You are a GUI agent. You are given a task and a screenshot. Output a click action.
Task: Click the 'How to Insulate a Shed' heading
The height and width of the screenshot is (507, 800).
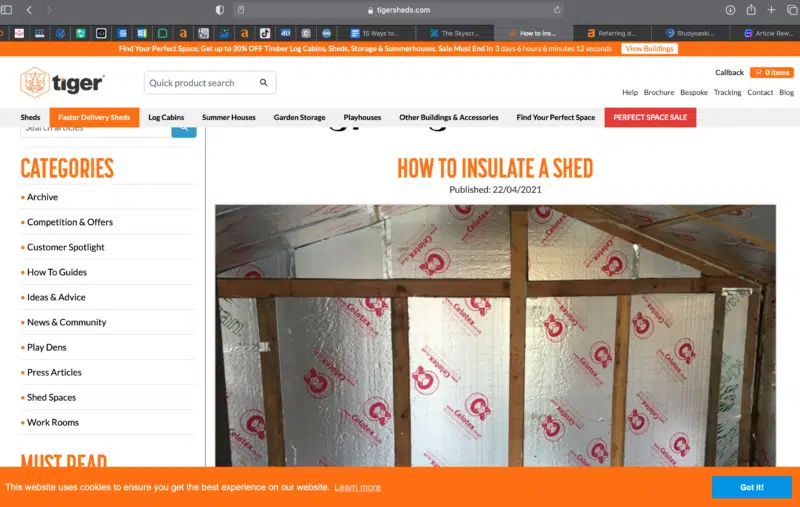[x=495, y=168]
